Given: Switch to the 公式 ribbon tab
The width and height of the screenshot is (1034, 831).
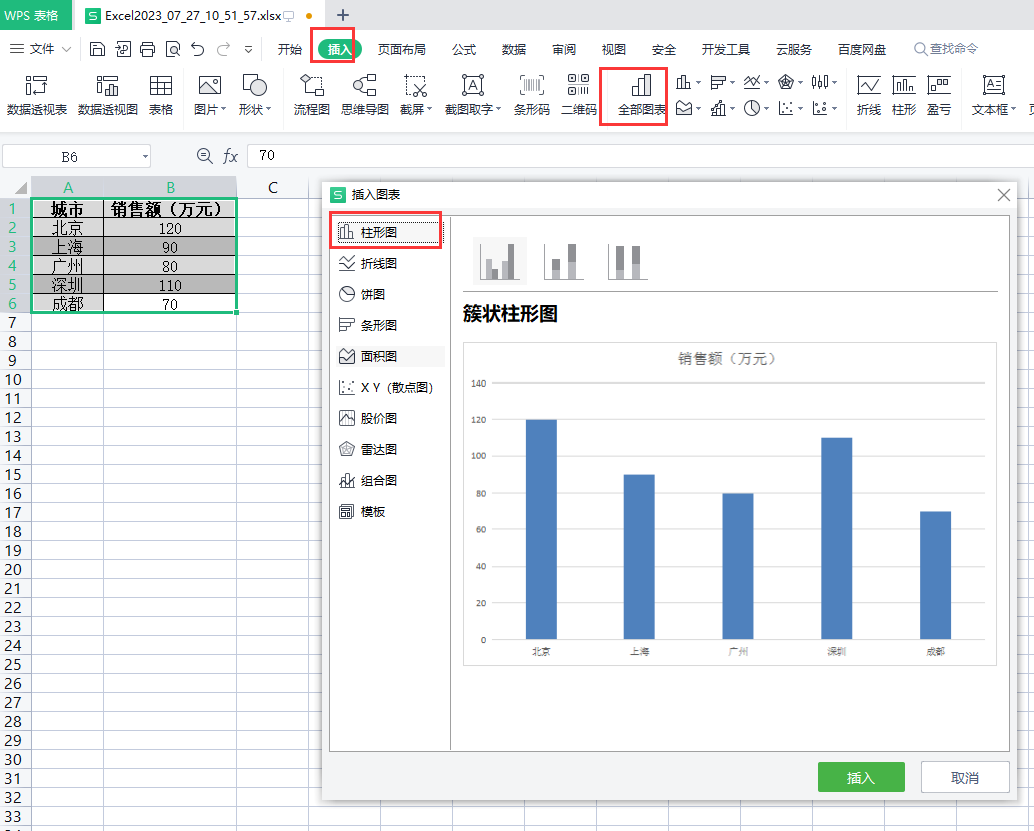Looking at the screenshot, I should [x=464, y=49].
